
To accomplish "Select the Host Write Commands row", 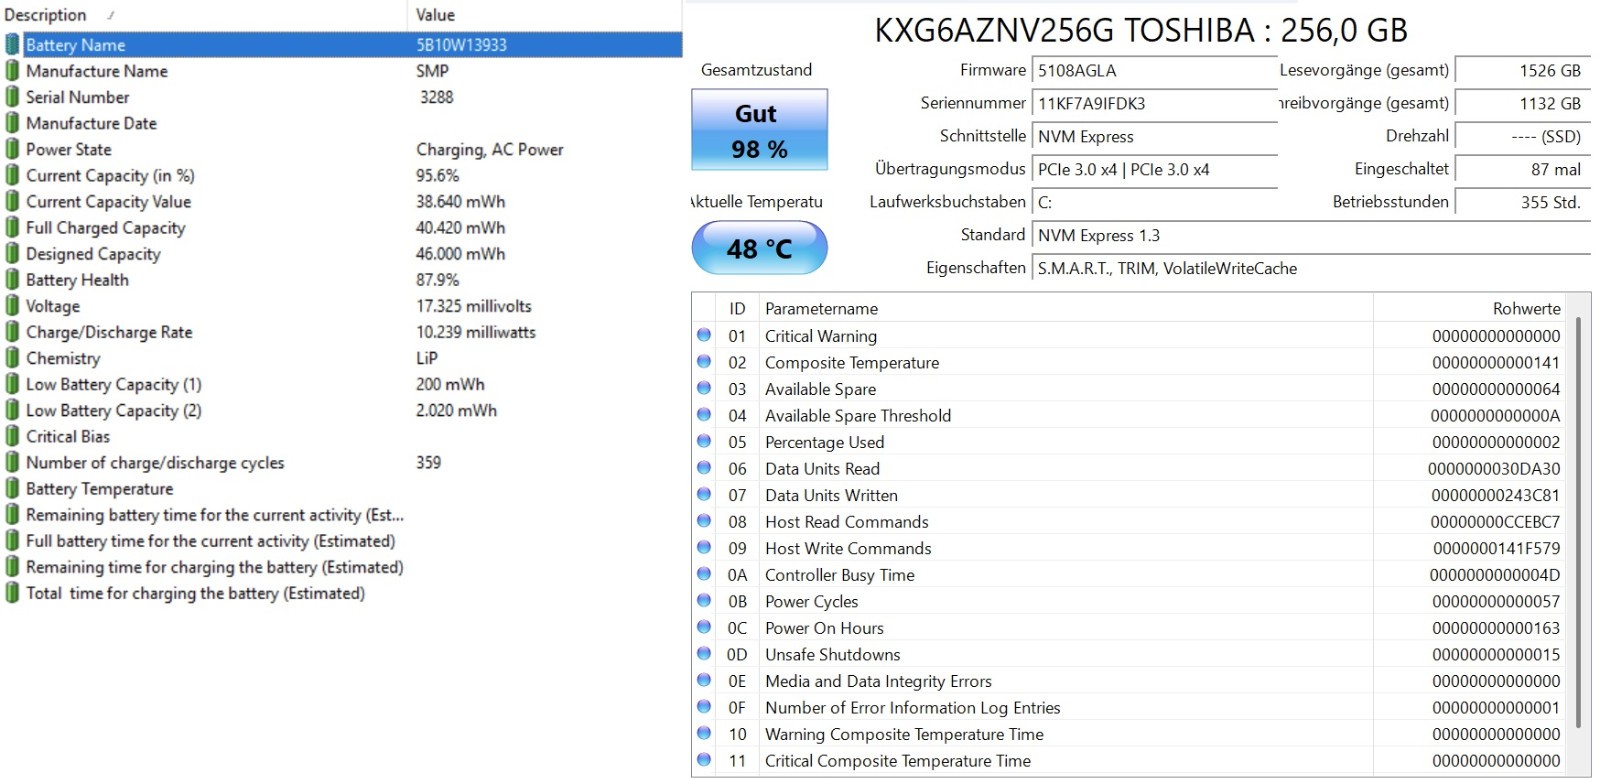I will pyautogui.click(x=1130, y=547).
